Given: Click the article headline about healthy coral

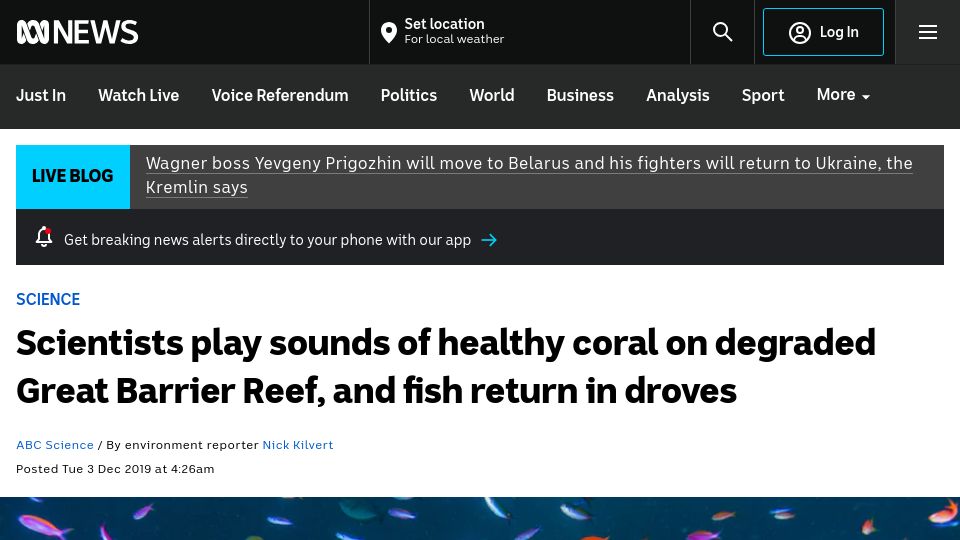Looking at the screenshot, I should pyautogui.click(x=446, y=367).
